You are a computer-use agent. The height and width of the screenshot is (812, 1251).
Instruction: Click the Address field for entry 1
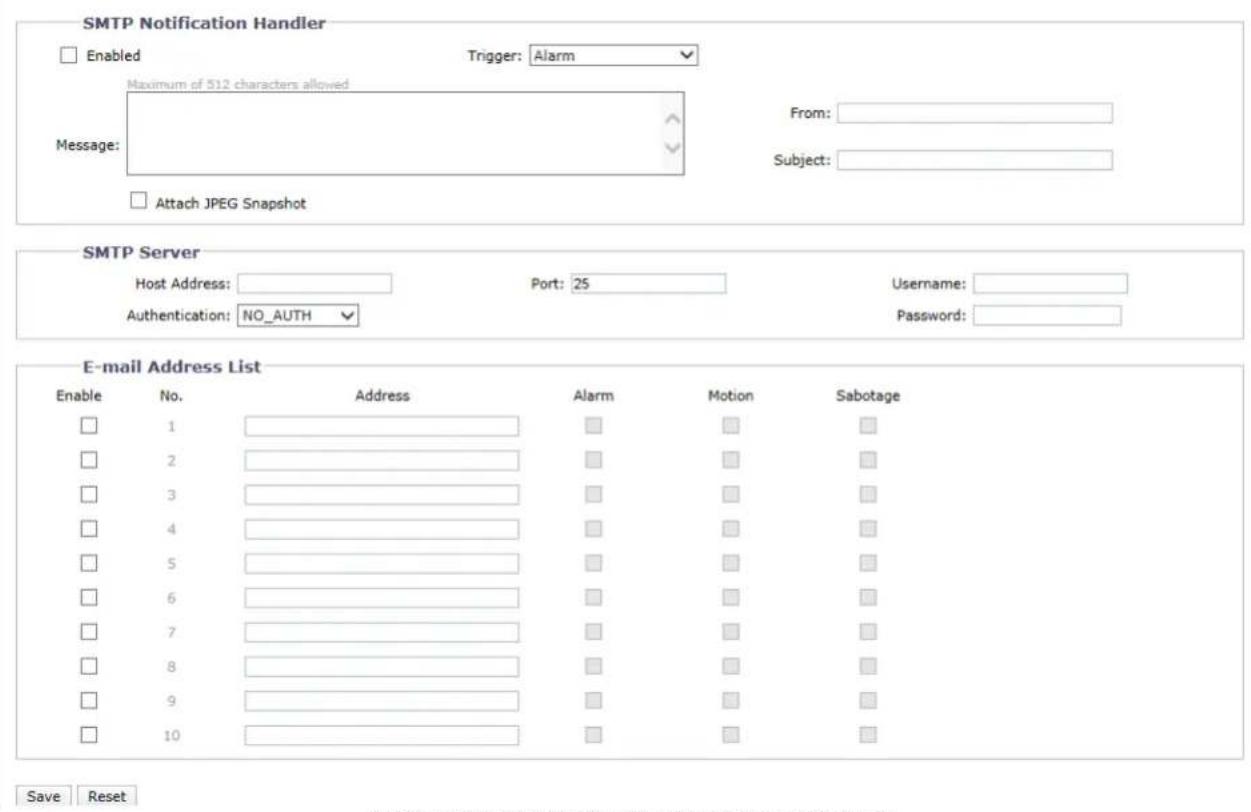tap(382, 426)
